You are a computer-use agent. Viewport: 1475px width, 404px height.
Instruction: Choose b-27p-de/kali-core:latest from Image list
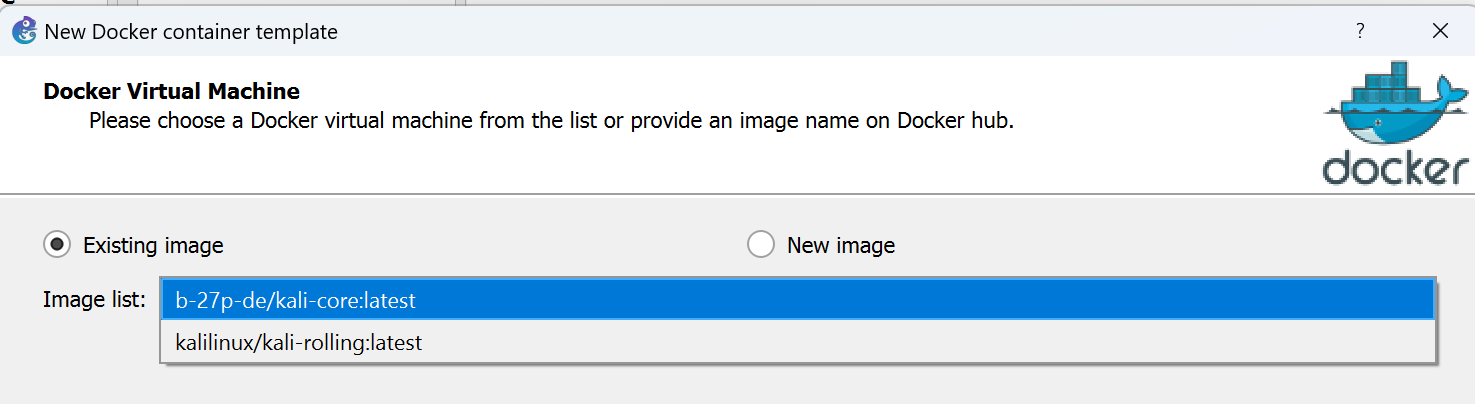point(295,300)
